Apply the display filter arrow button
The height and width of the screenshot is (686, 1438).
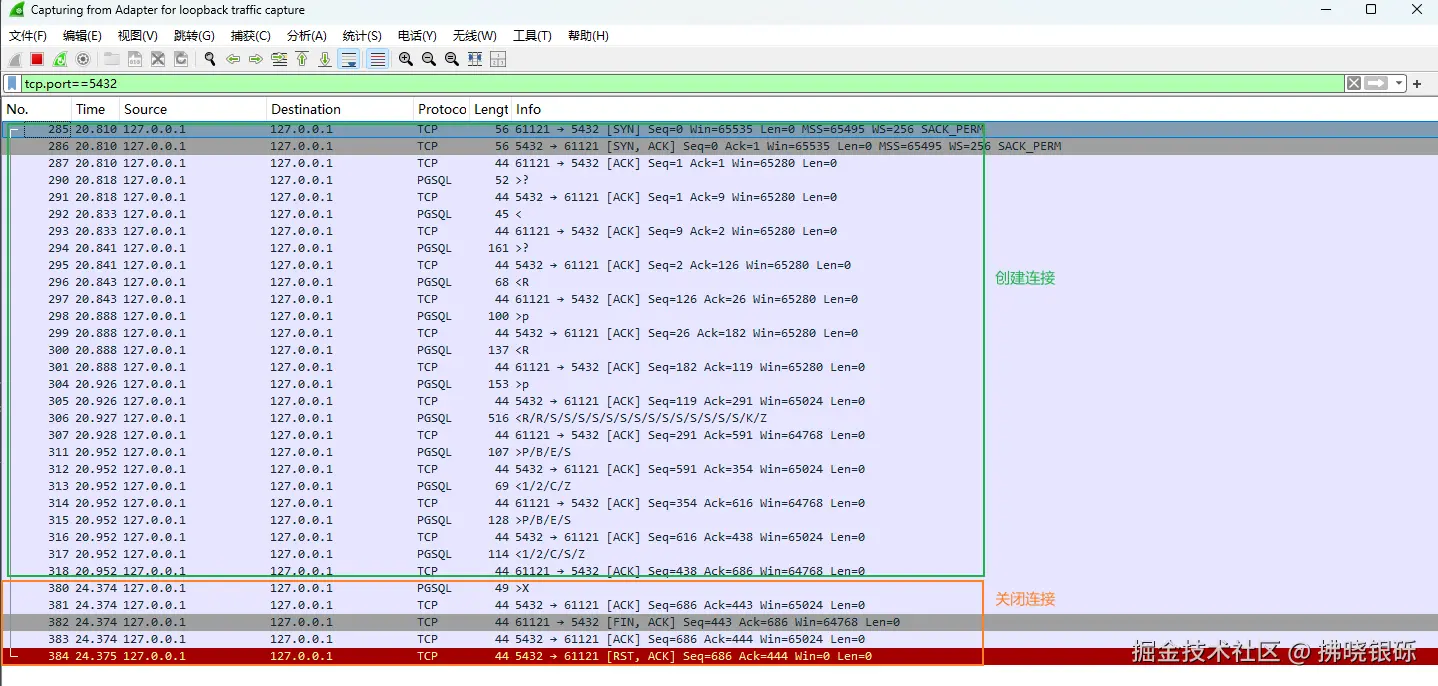[1377, 84]
